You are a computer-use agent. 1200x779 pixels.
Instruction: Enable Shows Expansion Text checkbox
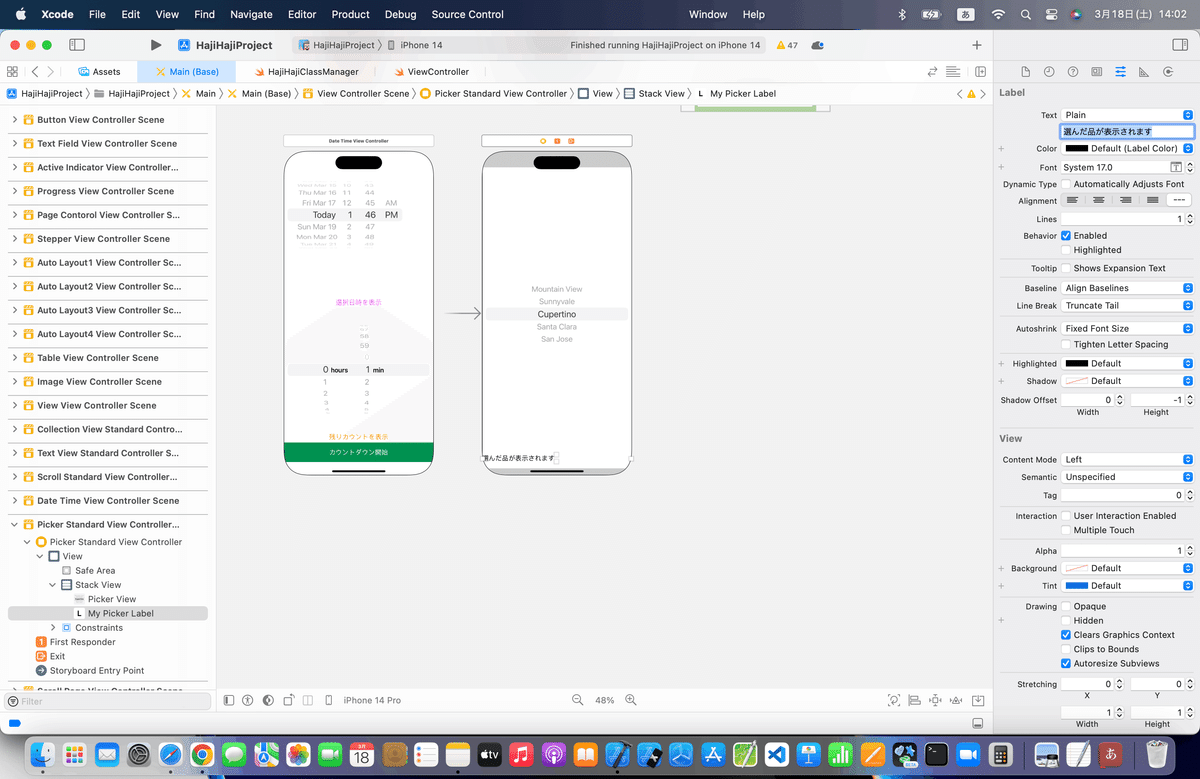1066,268
